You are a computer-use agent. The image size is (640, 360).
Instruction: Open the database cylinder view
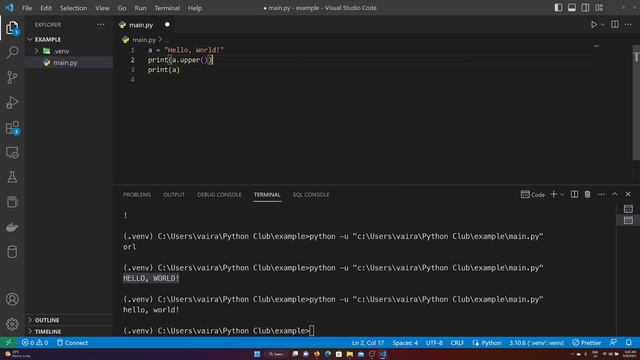12,252
